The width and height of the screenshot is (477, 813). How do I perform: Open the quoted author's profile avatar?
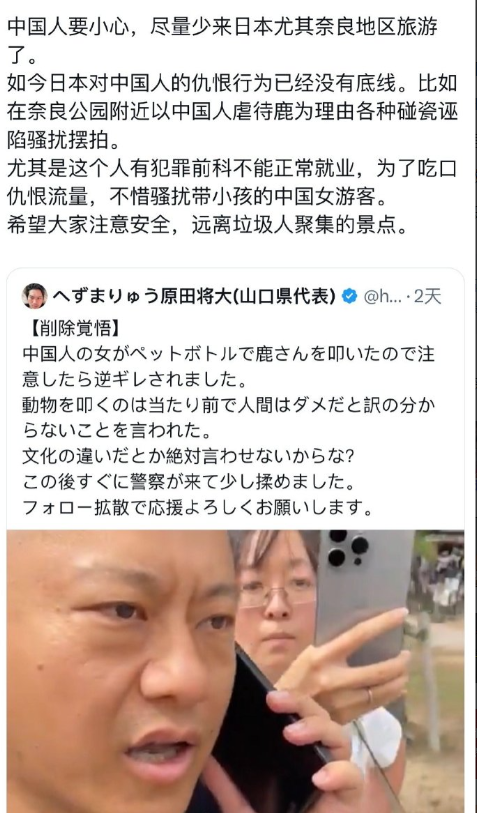[34, 296]
